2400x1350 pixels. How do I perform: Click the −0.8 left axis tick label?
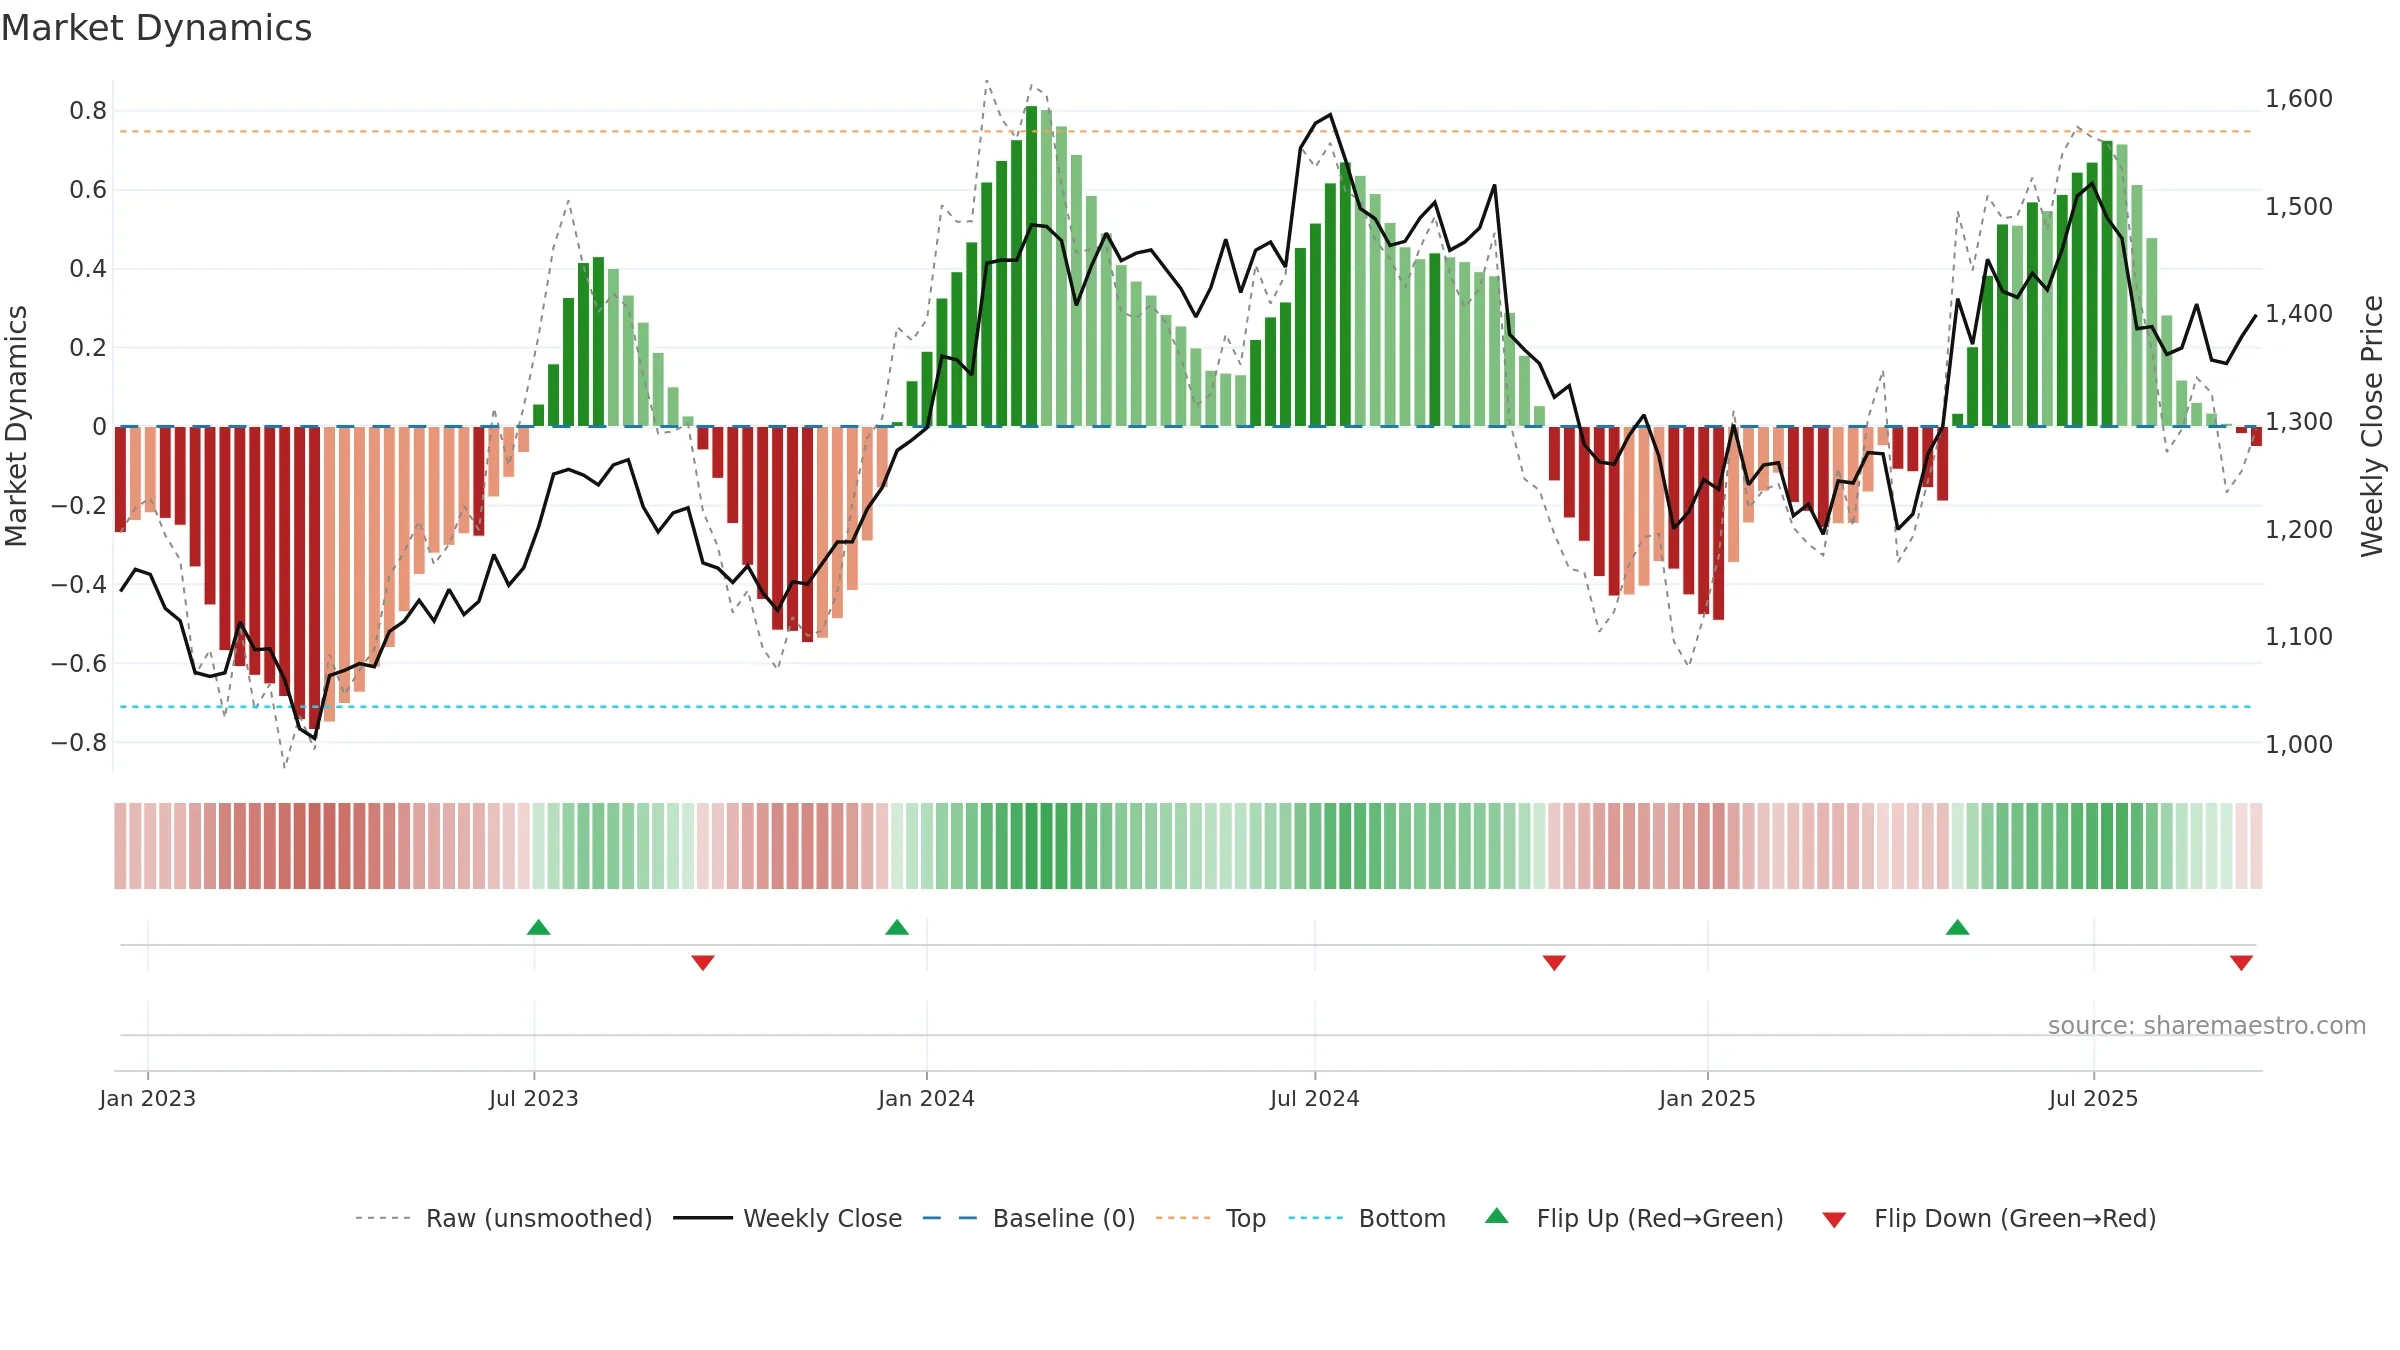click(x=79, y=742)
